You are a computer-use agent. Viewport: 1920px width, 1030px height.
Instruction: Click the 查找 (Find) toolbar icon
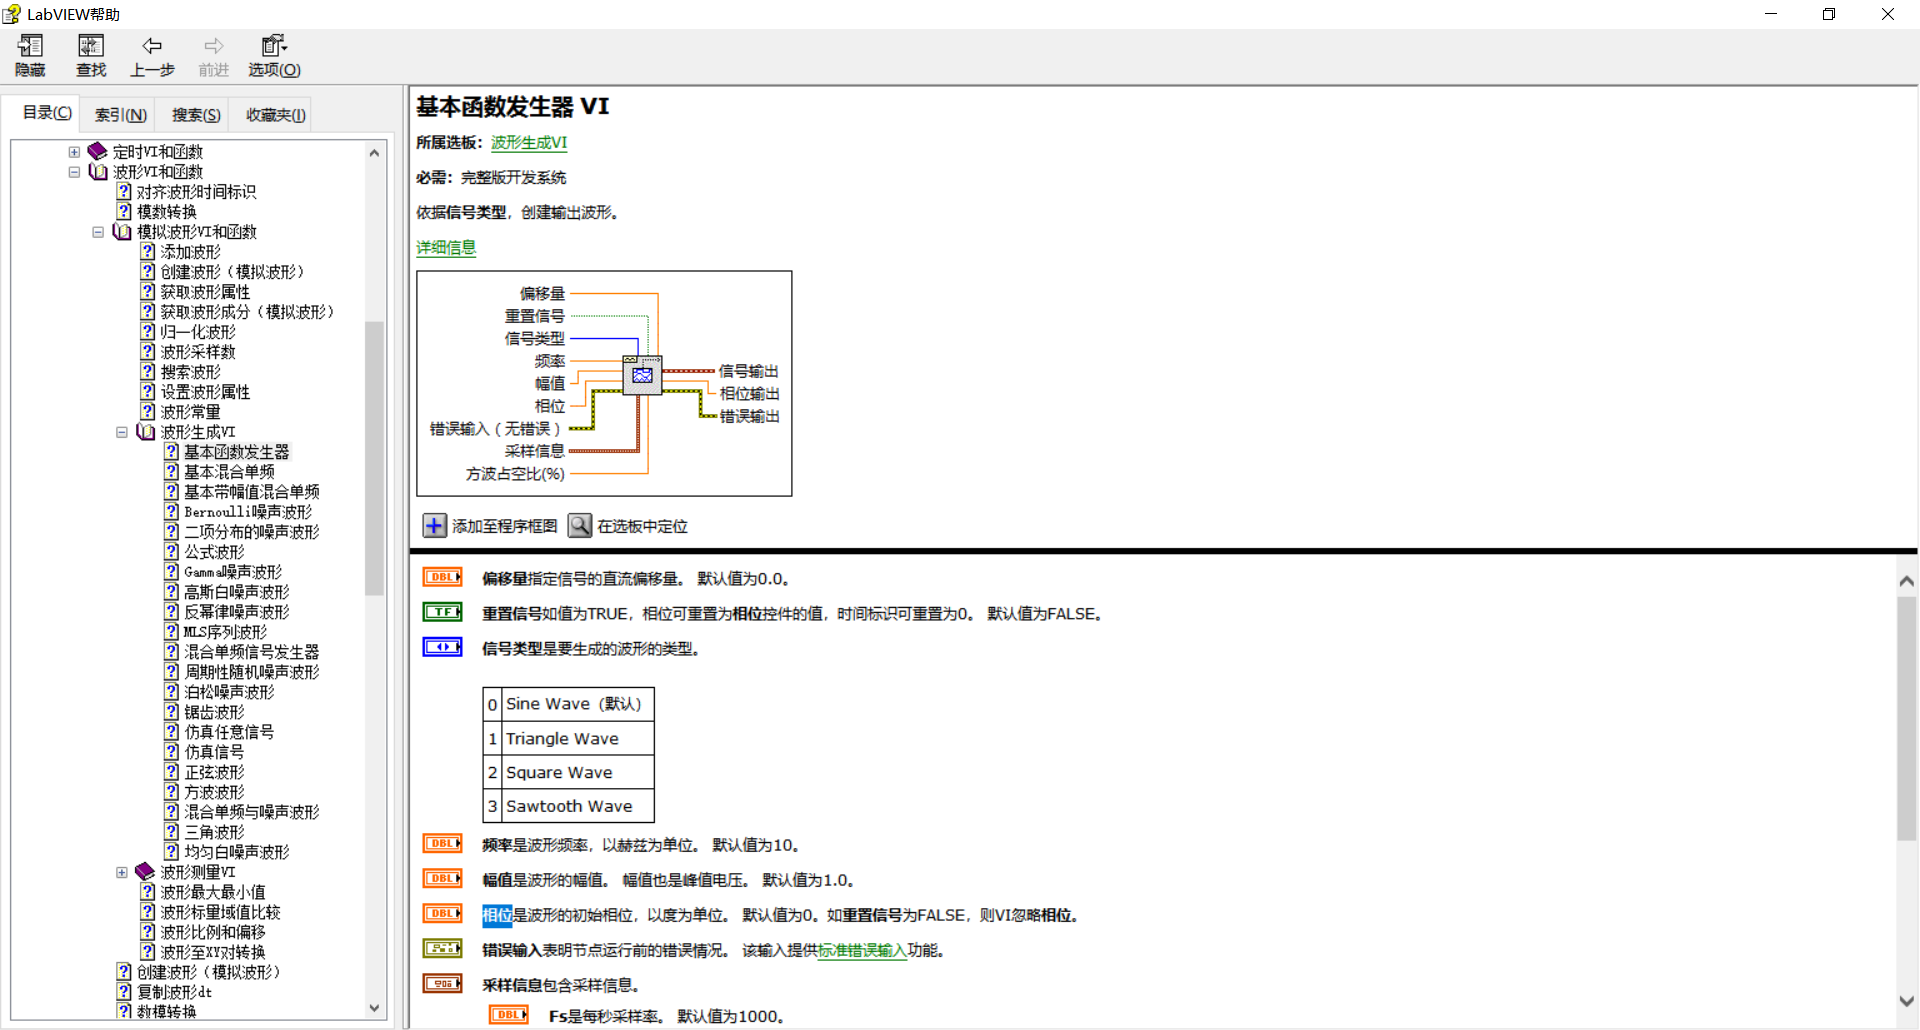91,46
